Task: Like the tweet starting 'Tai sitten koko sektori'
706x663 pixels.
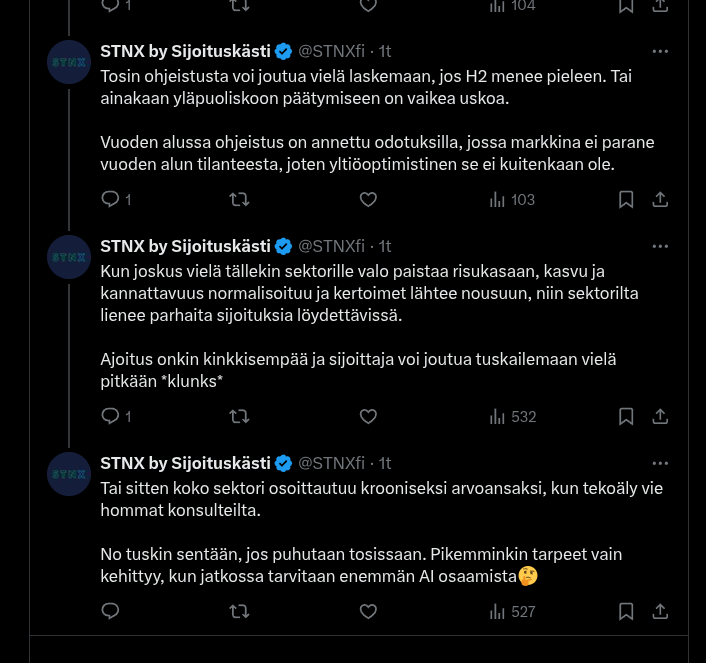Action: pyautogui.click(x=368, y=611)
